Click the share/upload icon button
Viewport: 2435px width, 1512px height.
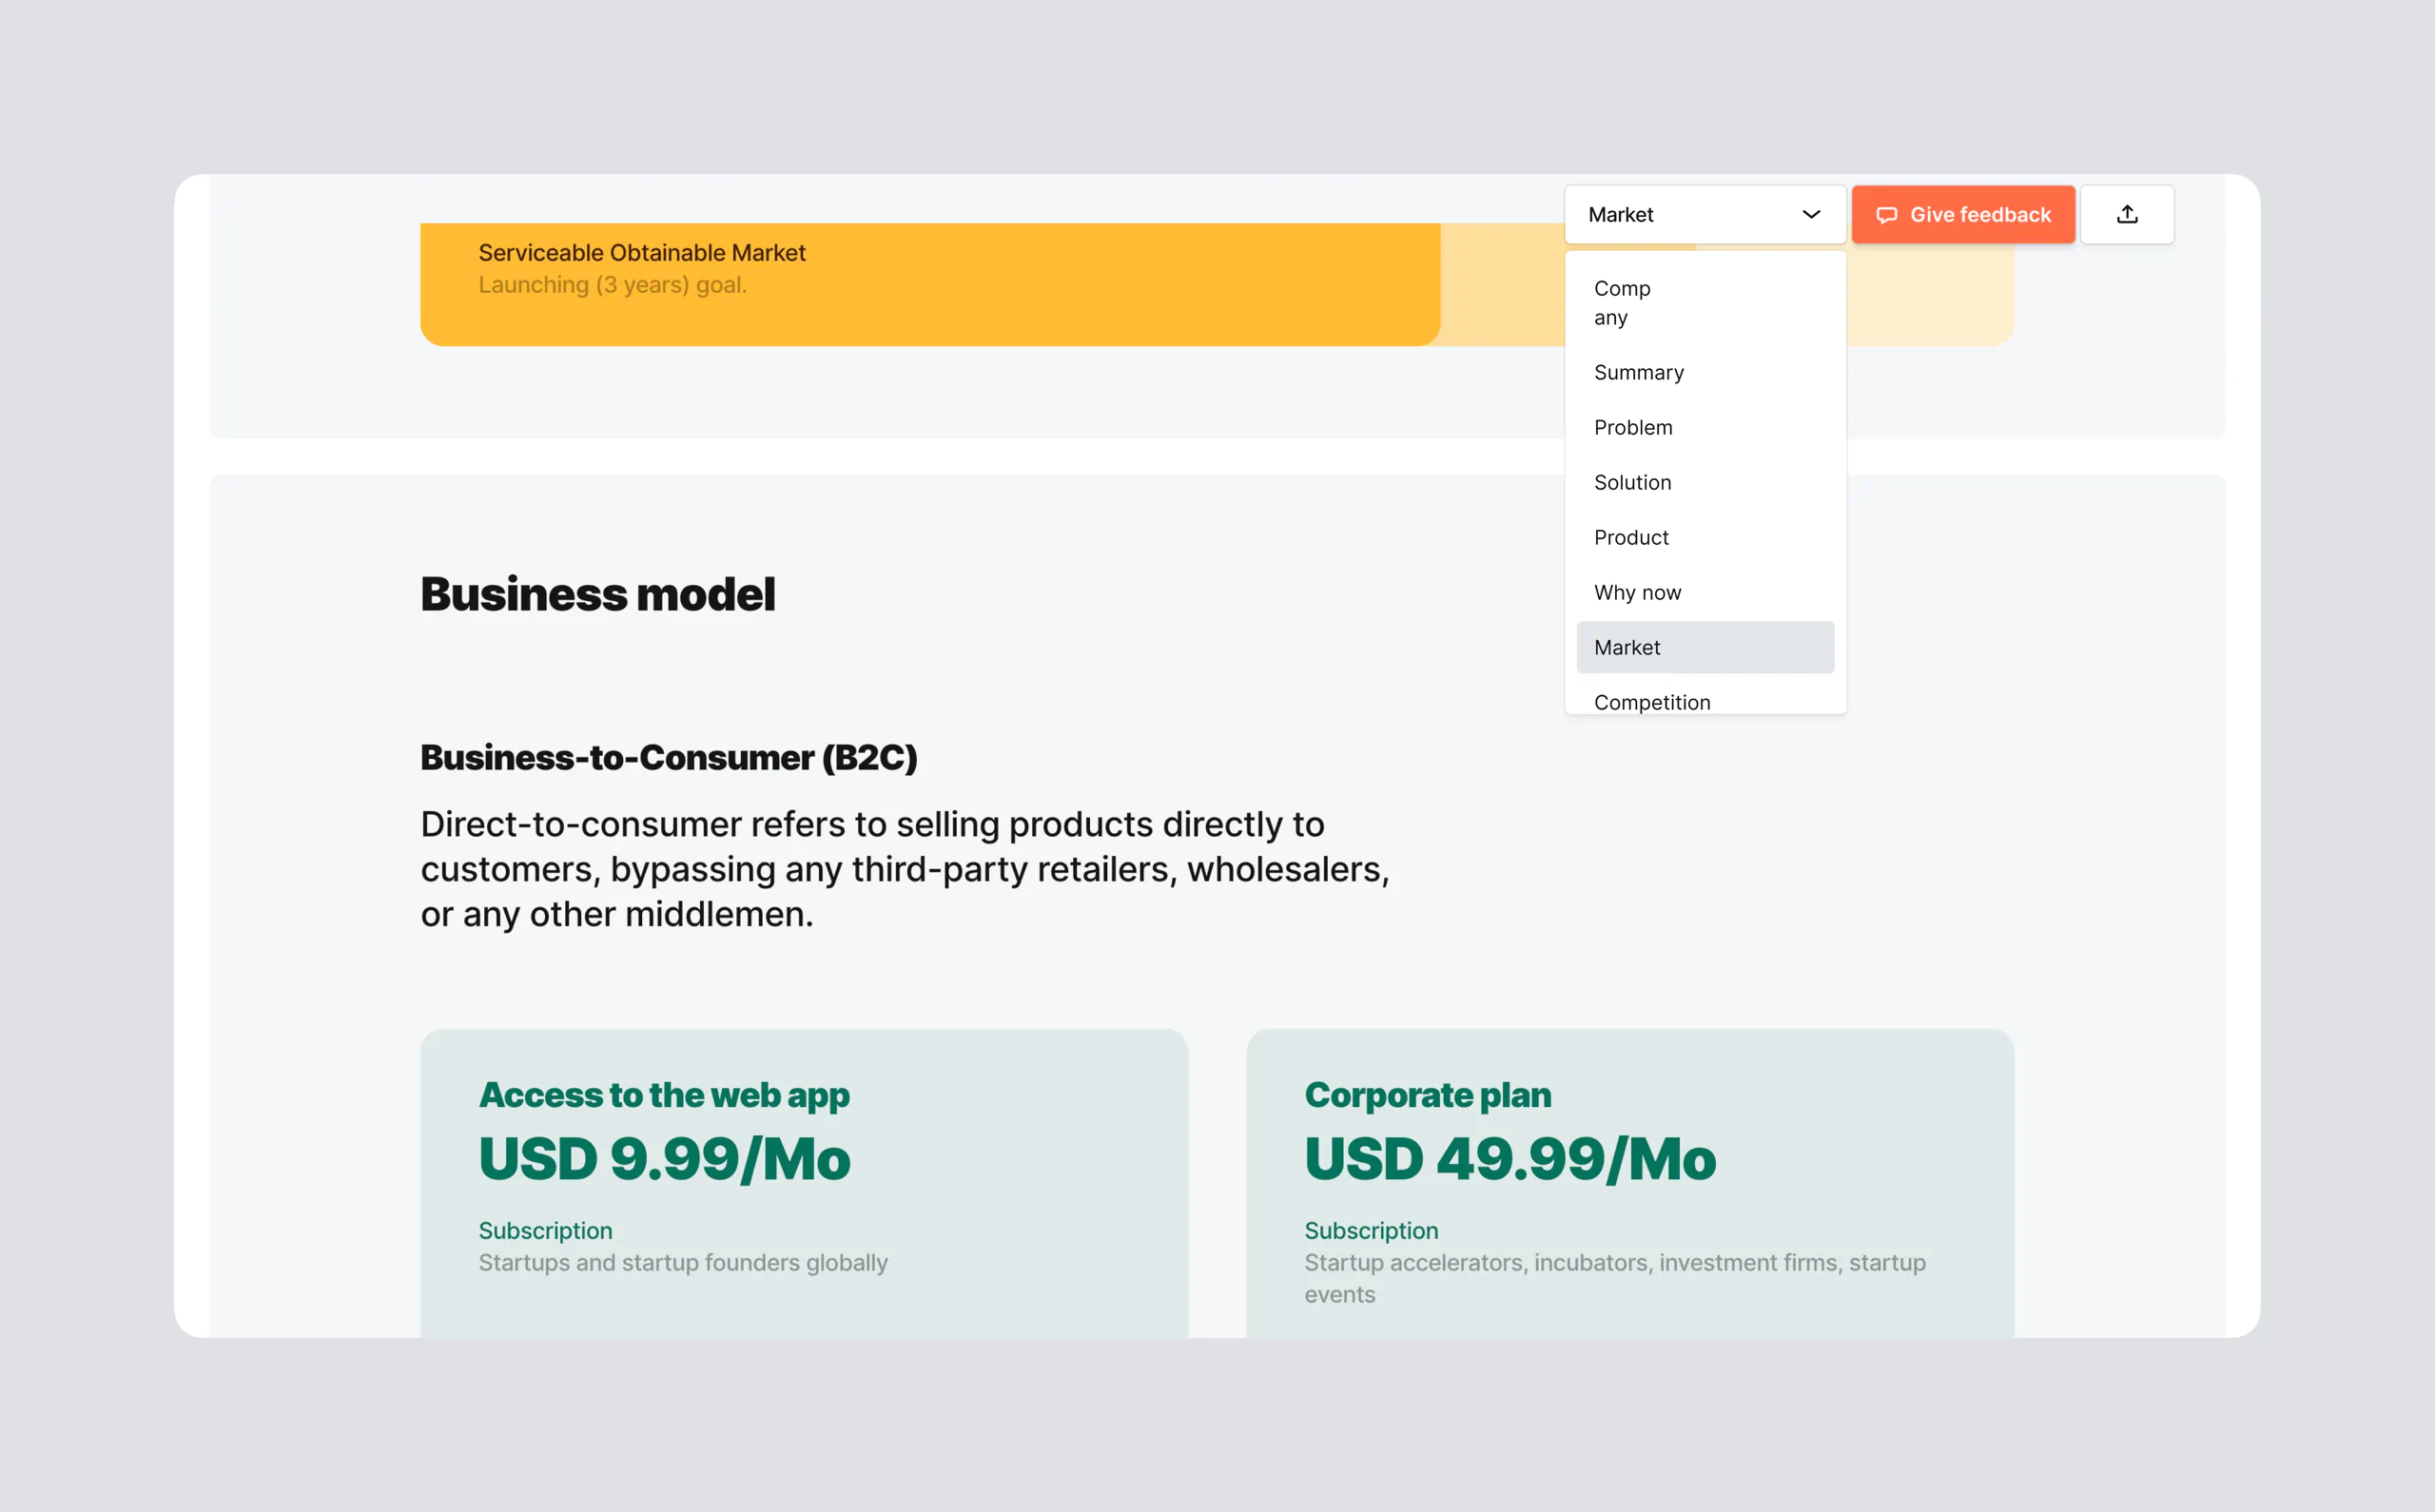pos(2126,214)
